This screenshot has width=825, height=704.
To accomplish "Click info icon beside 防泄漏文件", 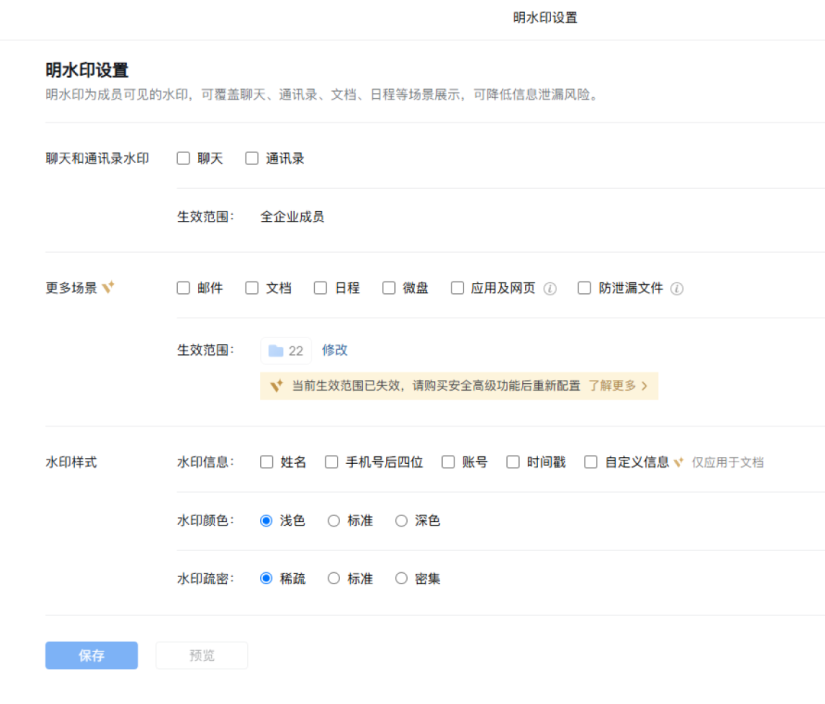I will [677, 288].
